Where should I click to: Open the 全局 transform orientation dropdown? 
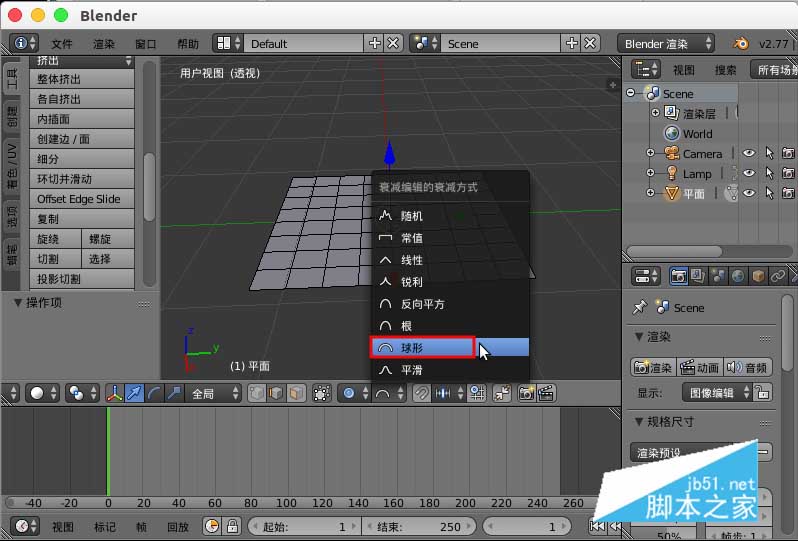215,394
